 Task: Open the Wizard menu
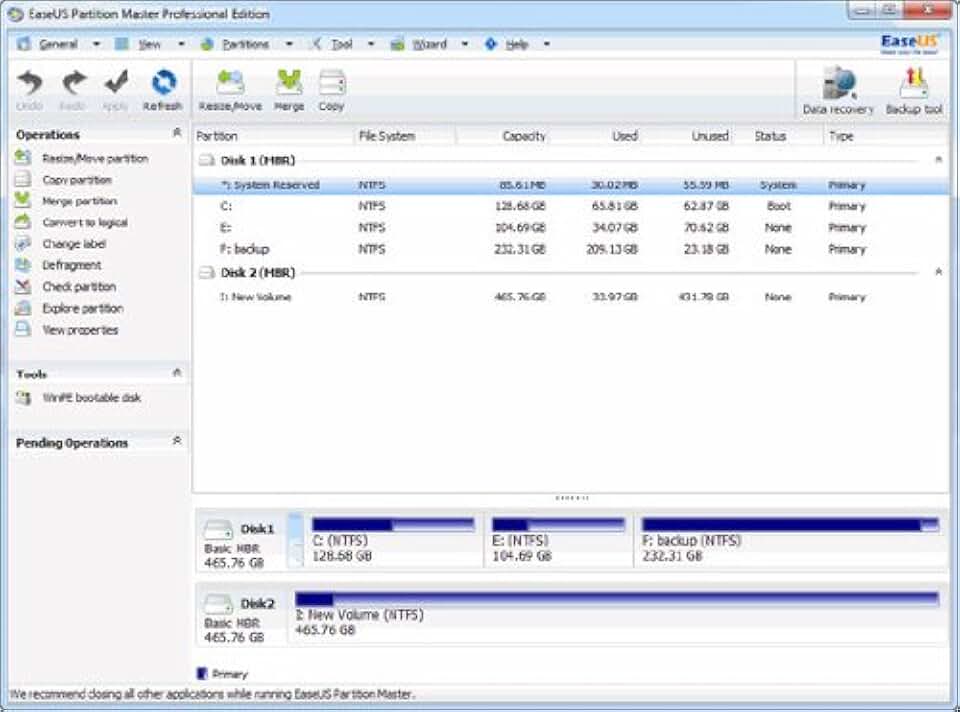click(431, 44)
